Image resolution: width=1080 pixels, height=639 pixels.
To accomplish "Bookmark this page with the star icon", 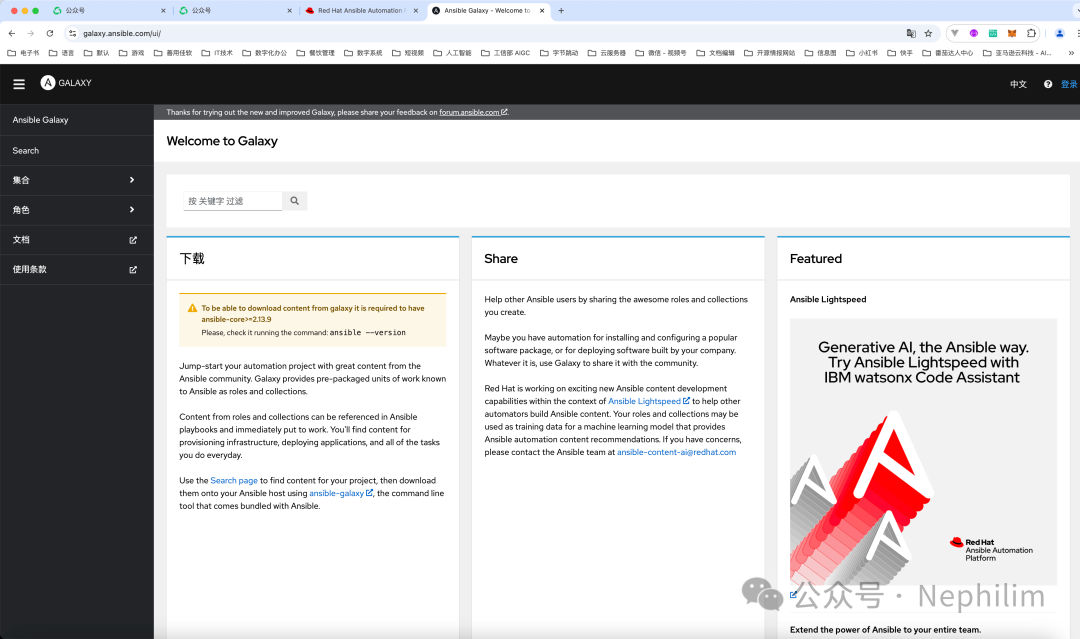I will [928, 33].
